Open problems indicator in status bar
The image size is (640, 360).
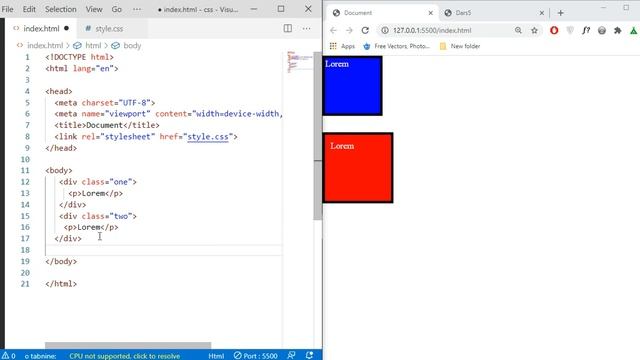[x=9, y=356]
